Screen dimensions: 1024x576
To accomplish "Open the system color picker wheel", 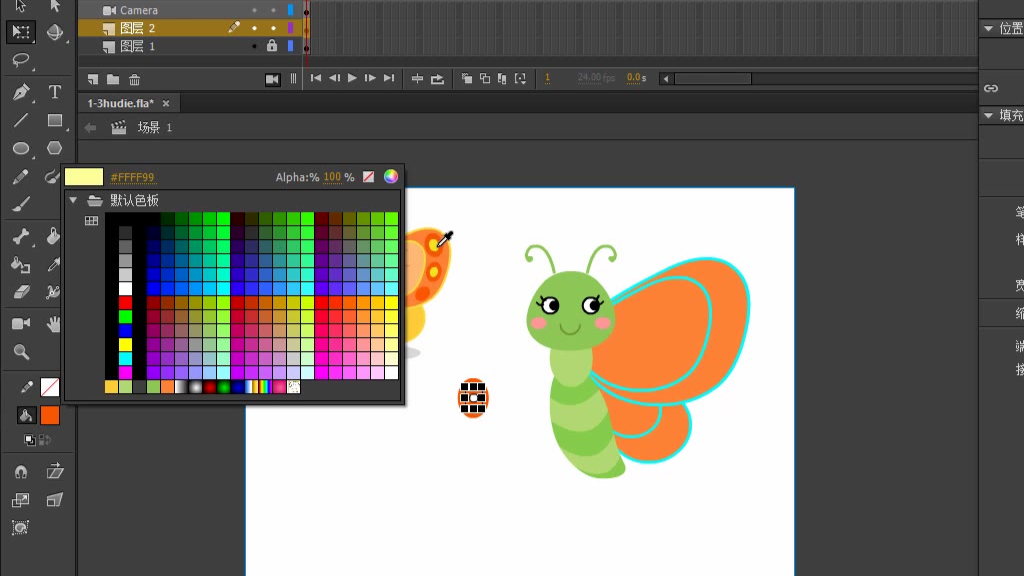I will (391, 177).
